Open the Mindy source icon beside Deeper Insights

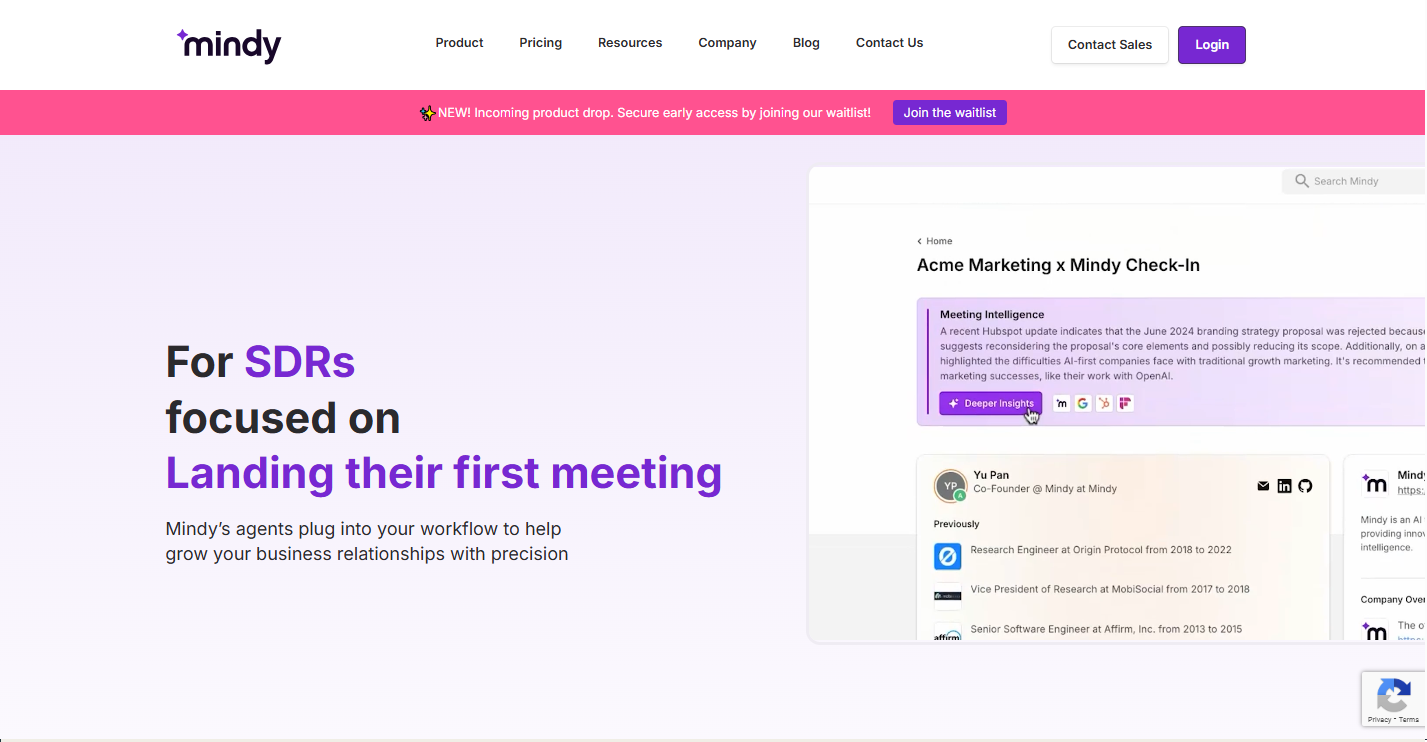coord(1061,404)
